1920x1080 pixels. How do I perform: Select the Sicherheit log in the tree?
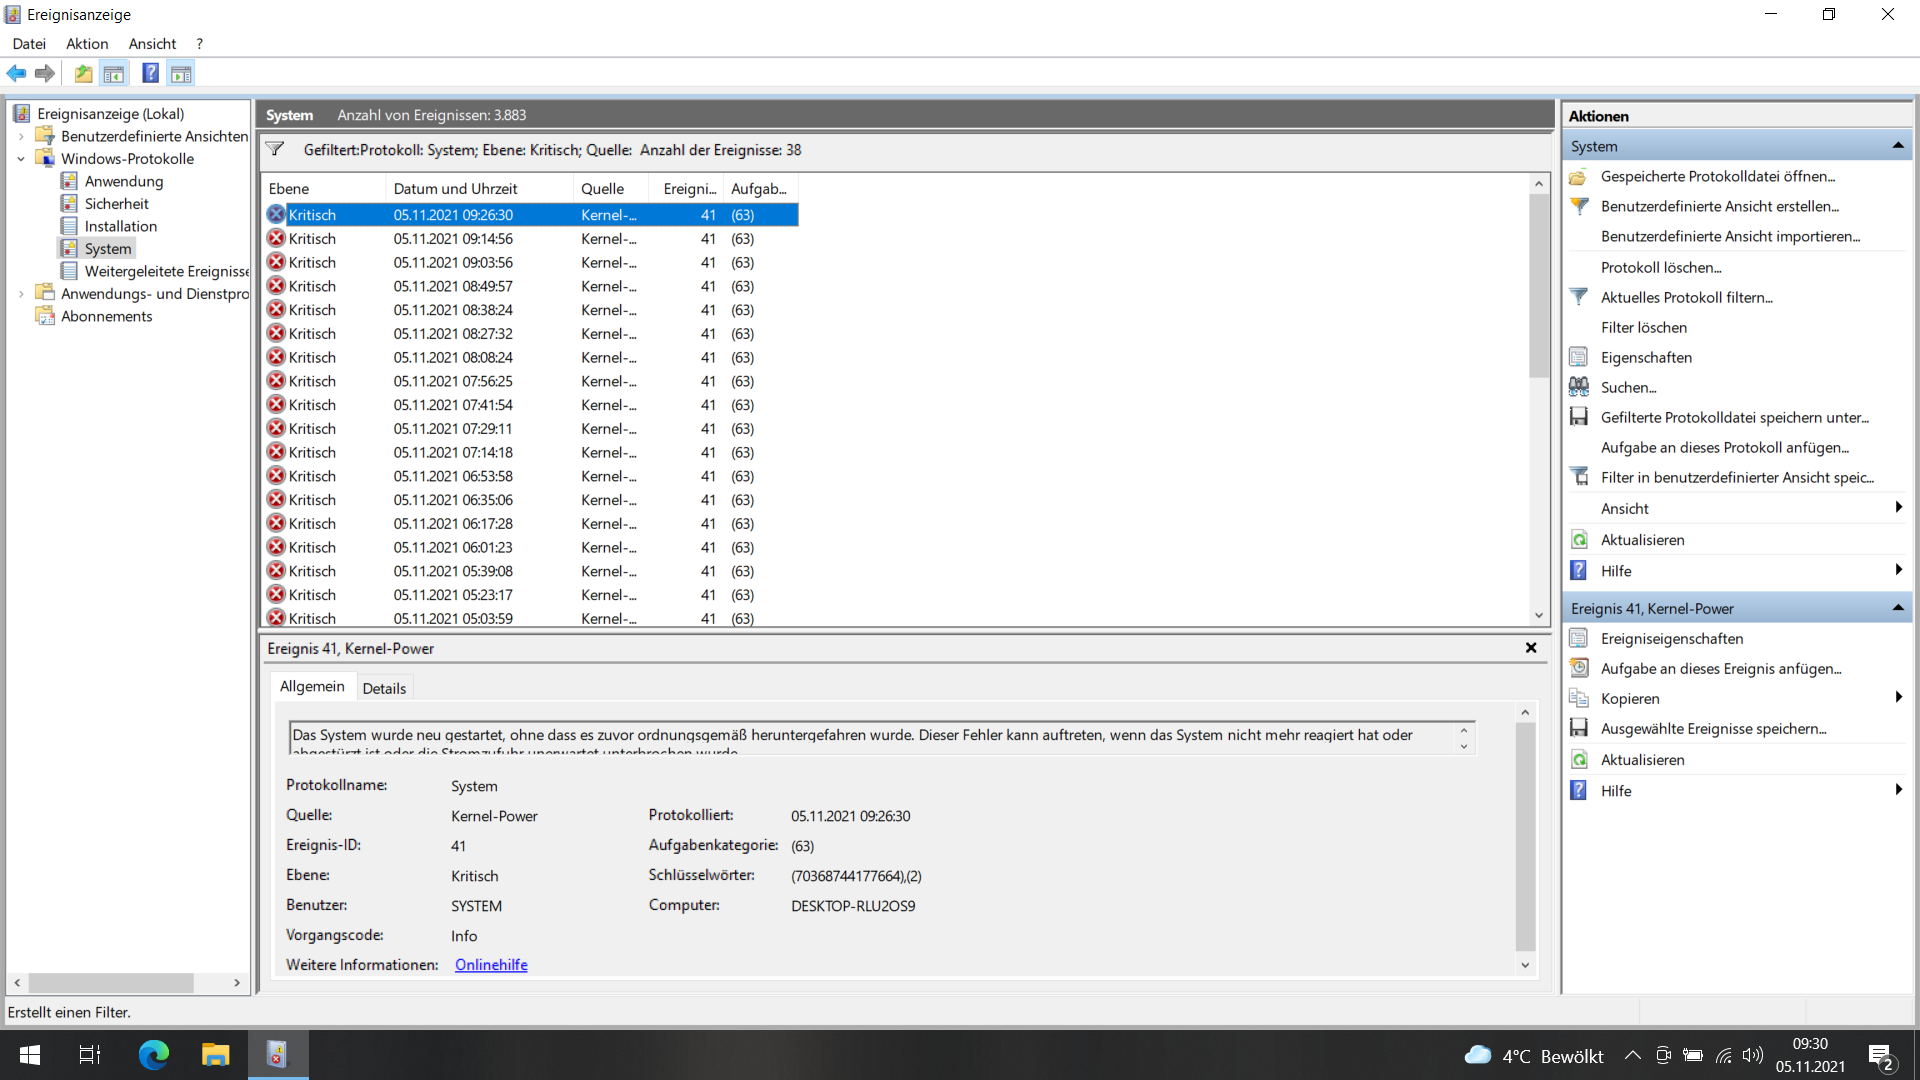[x=116, y=204]
